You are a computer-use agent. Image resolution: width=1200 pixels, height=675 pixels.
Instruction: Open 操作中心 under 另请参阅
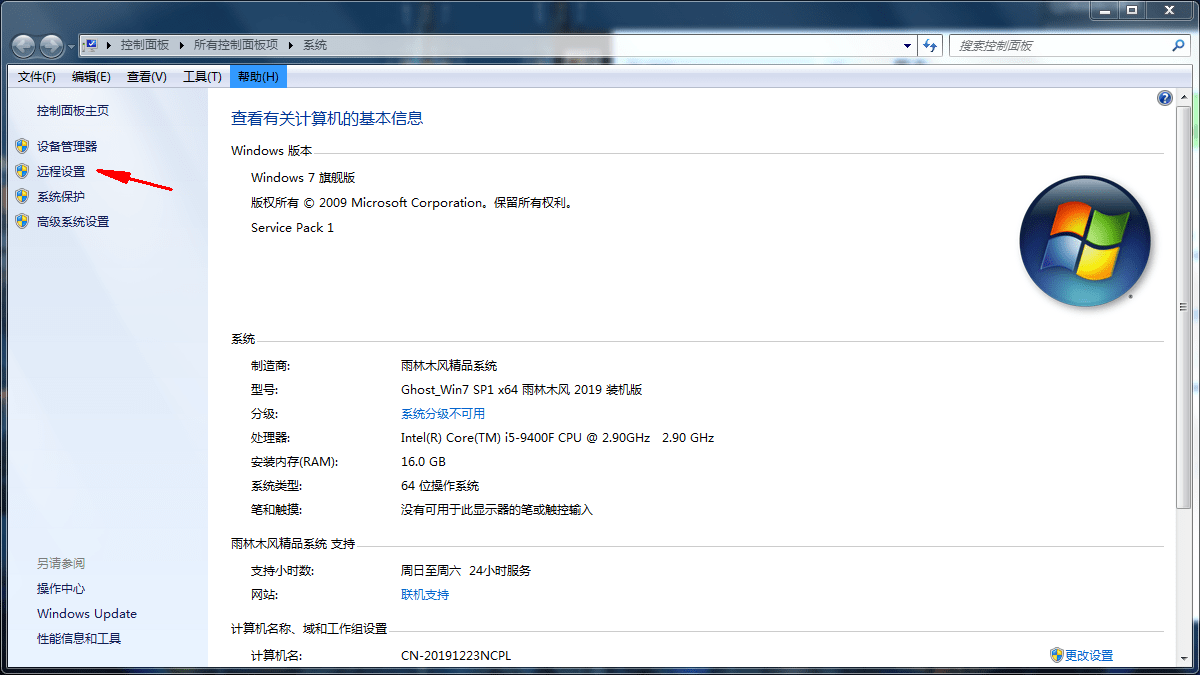coord(61,589)
